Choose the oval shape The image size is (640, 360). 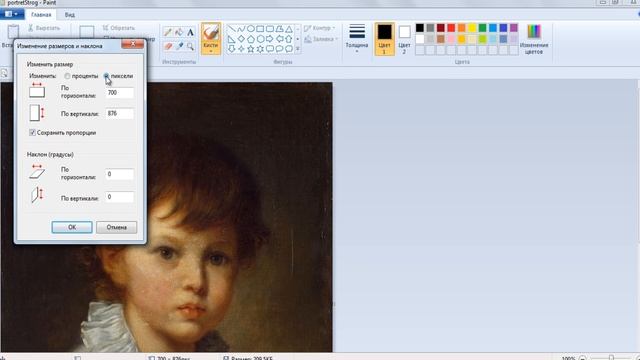(251, 29)
